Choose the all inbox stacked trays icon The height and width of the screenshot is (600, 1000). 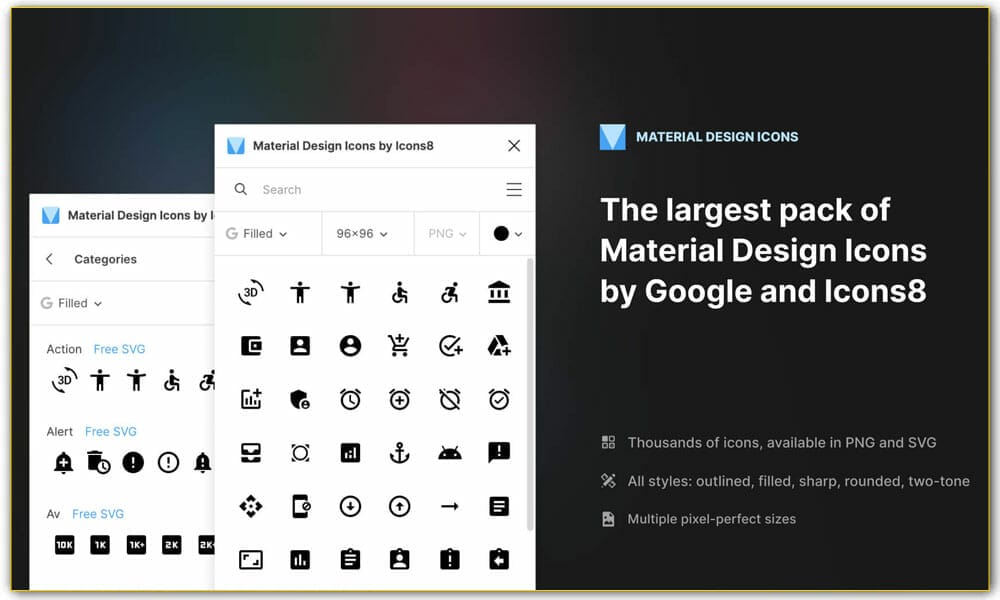[x=251, y=453]
